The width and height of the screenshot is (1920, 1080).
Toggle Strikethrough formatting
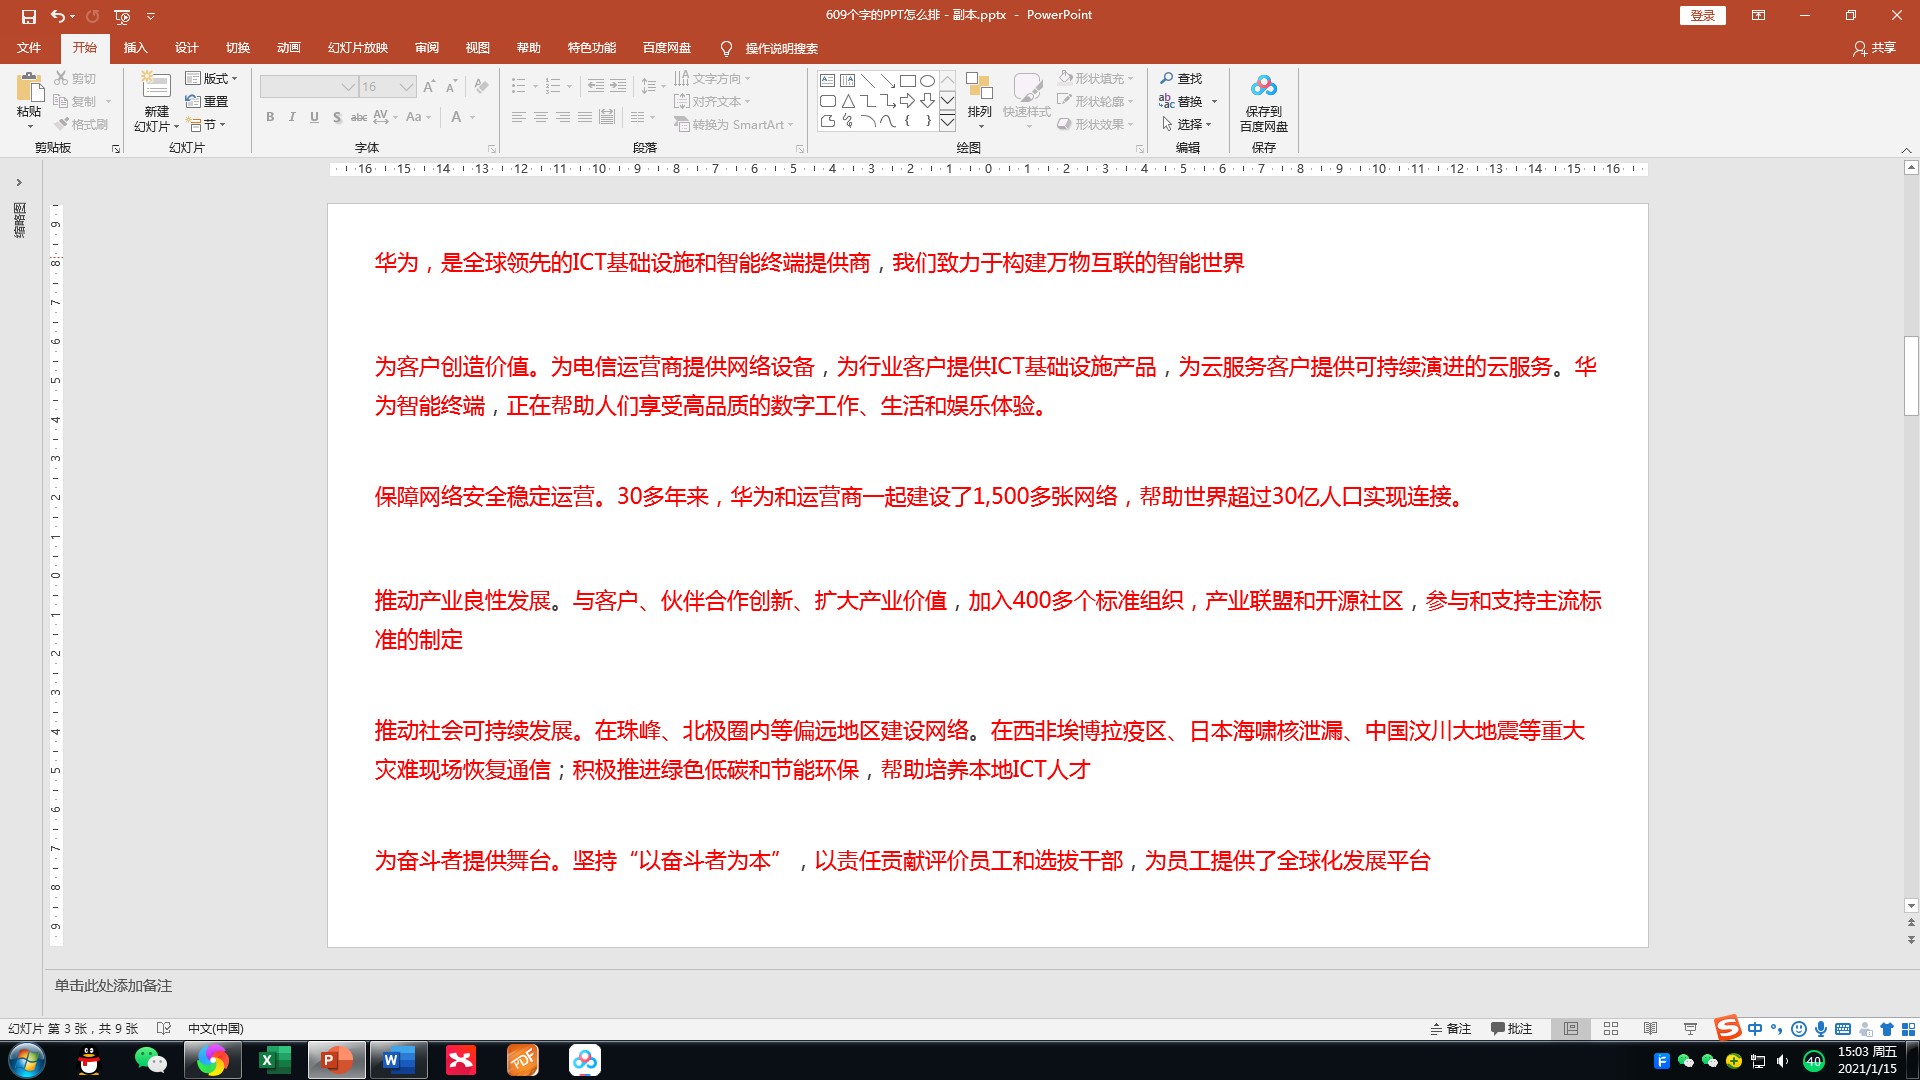click(x=359, y=117)
